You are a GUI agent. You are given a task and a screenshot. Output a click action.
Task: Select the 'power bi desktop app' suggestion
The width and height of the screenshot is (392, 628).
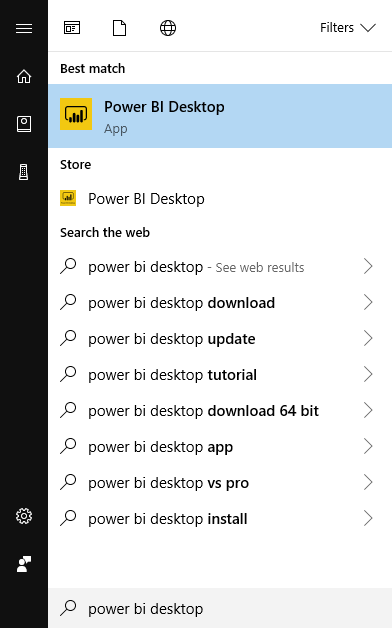click(220, 447)
